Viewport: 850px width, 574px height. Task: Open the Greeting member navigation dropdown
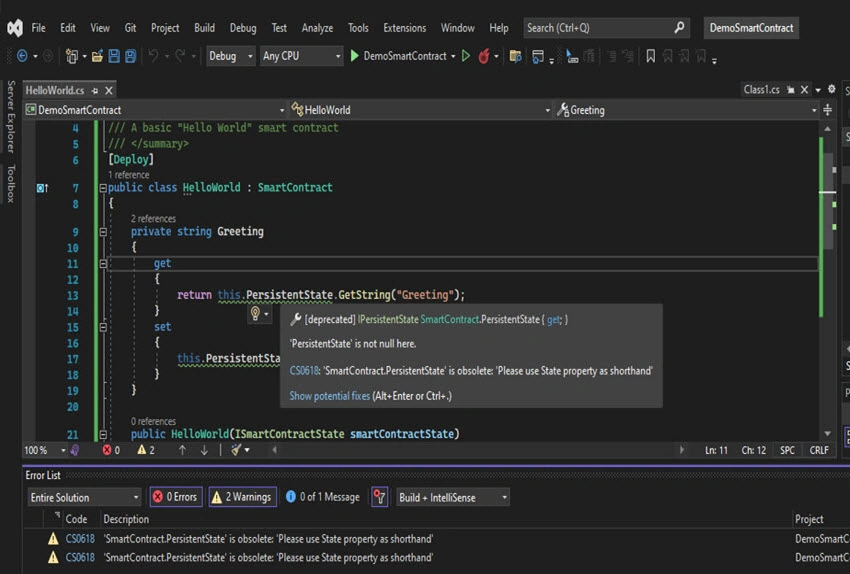[x=686, y=110]
